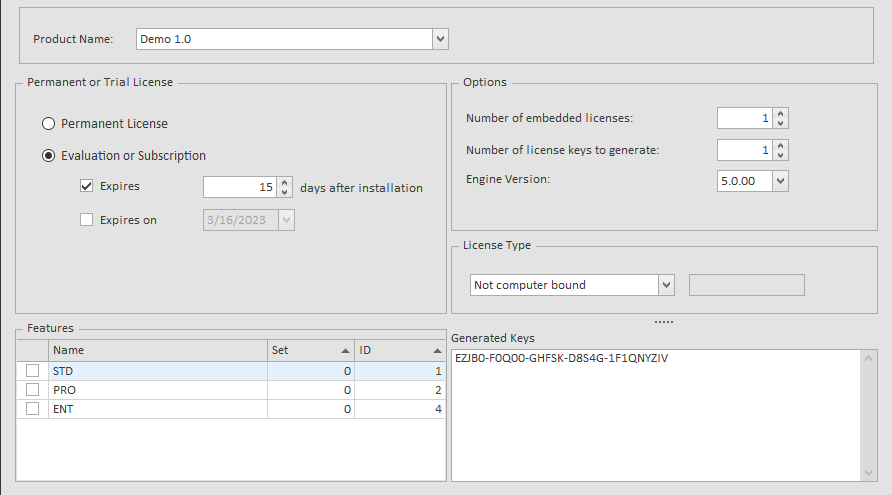
Task: Decrease number of embedded licenses
Action: point(781,123)
